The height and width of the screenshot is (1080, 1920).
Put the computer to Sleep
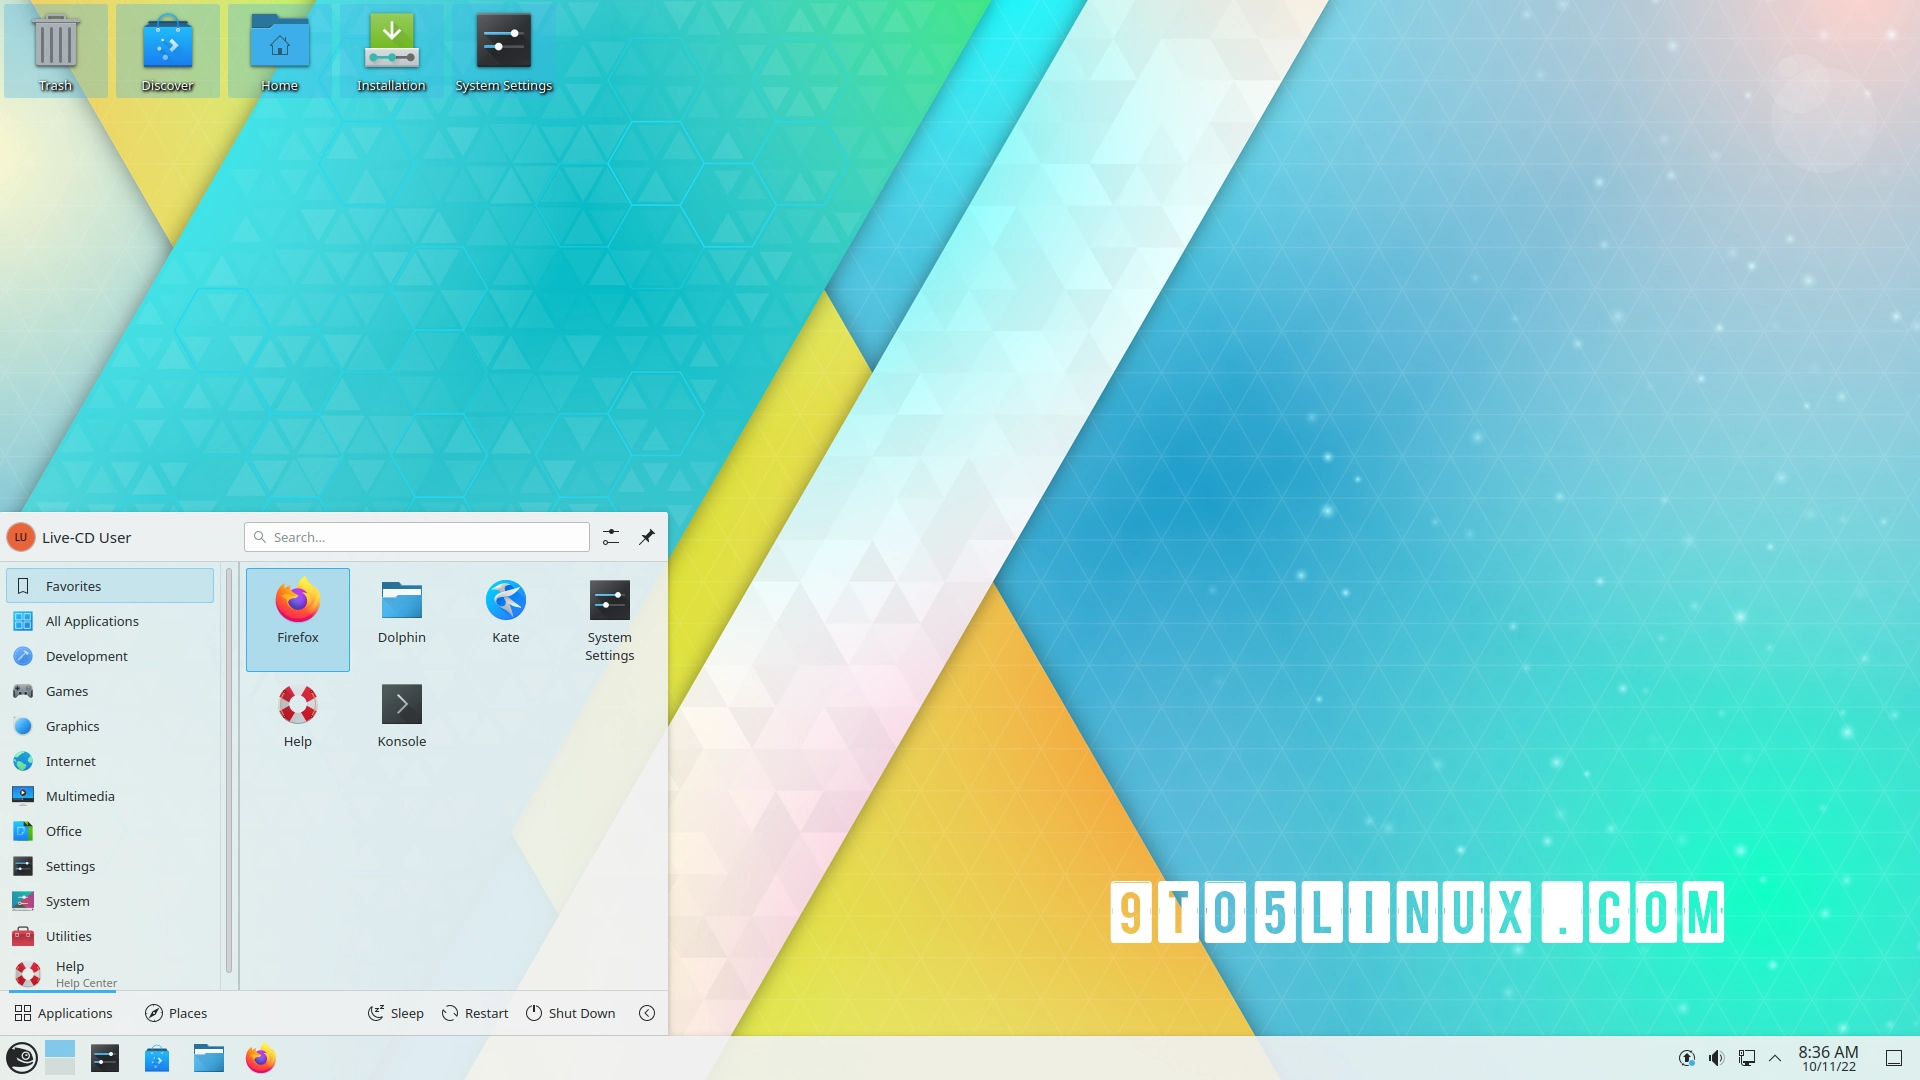pos(395,1012)
